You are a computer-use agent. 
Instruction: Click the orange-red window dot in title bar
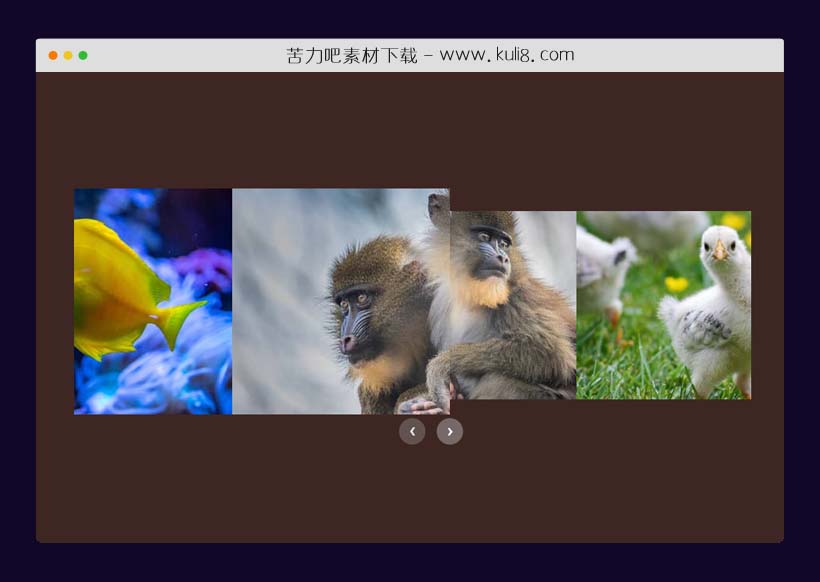point(53,55)
